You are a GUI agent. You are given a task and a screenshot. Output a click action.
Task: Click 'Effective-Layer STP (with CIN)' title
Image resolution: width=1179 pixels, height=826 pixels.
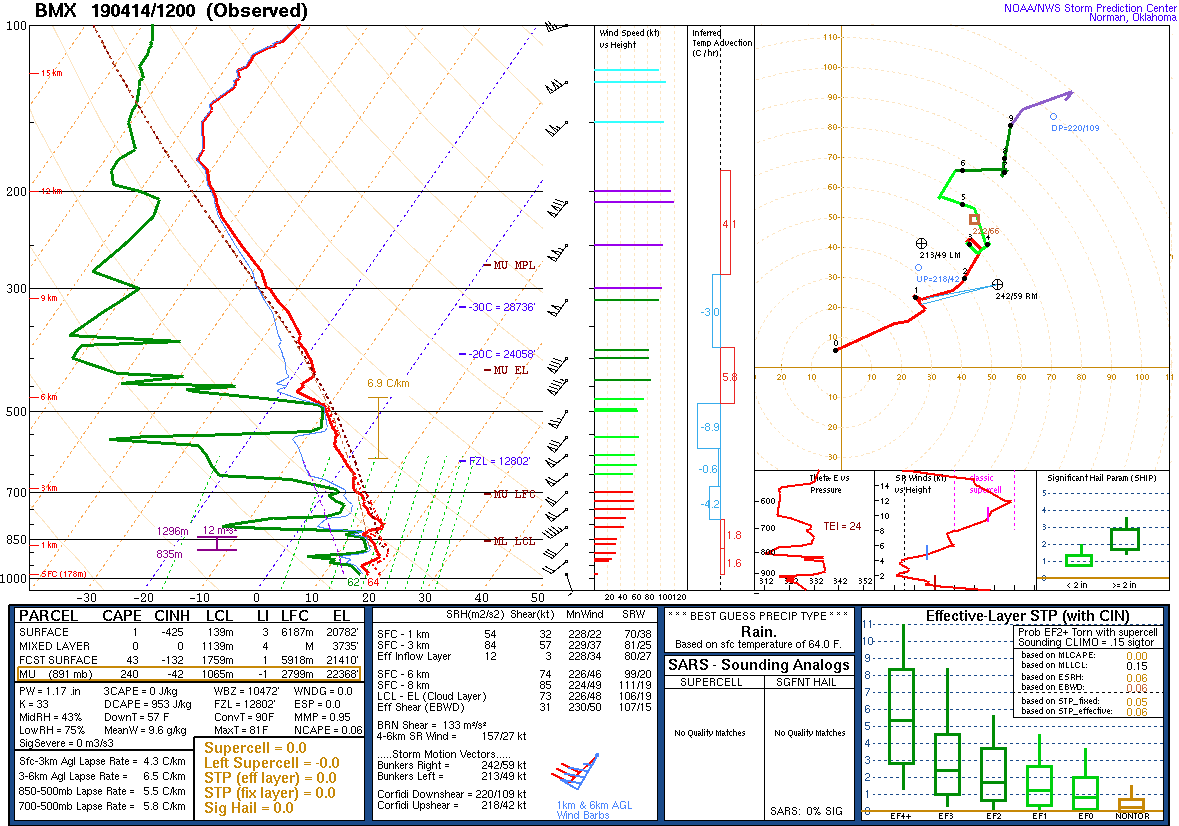coord(1027,616)
